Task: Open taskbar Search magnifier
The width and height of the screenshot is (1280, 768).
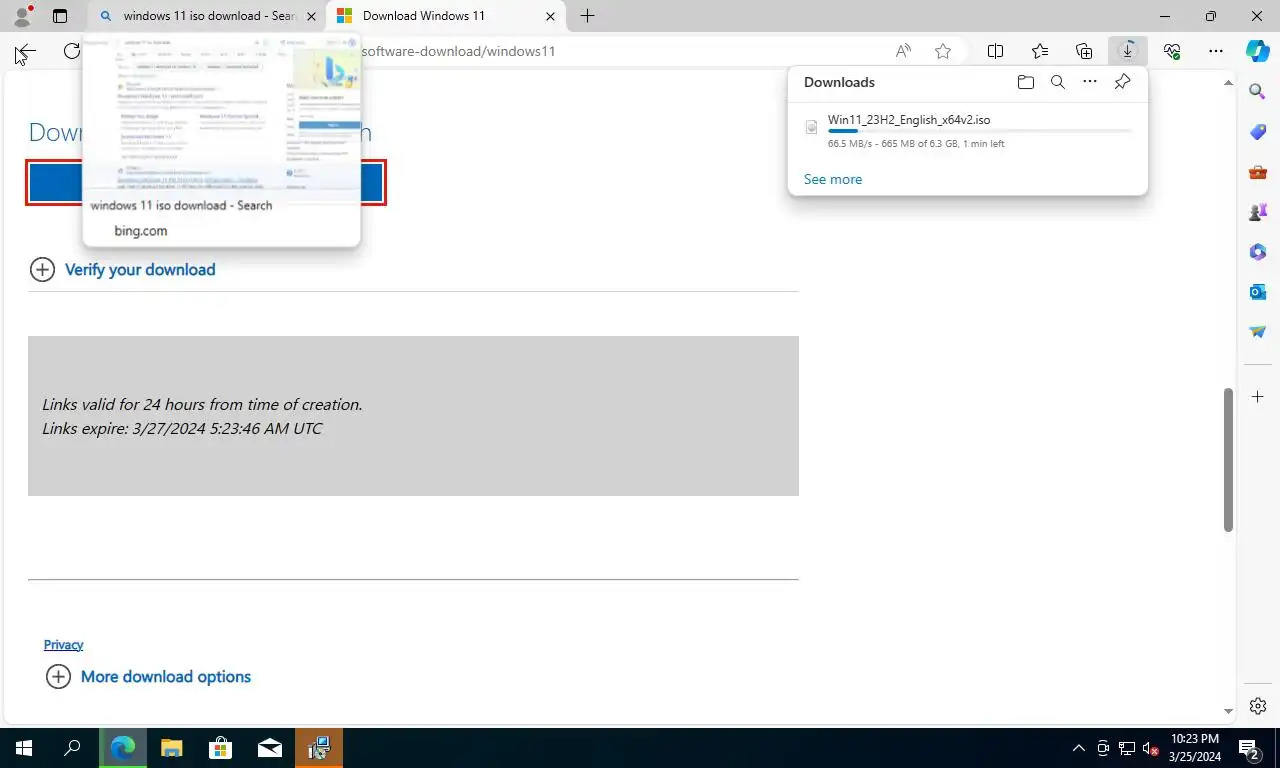Action: pos(72,748)
